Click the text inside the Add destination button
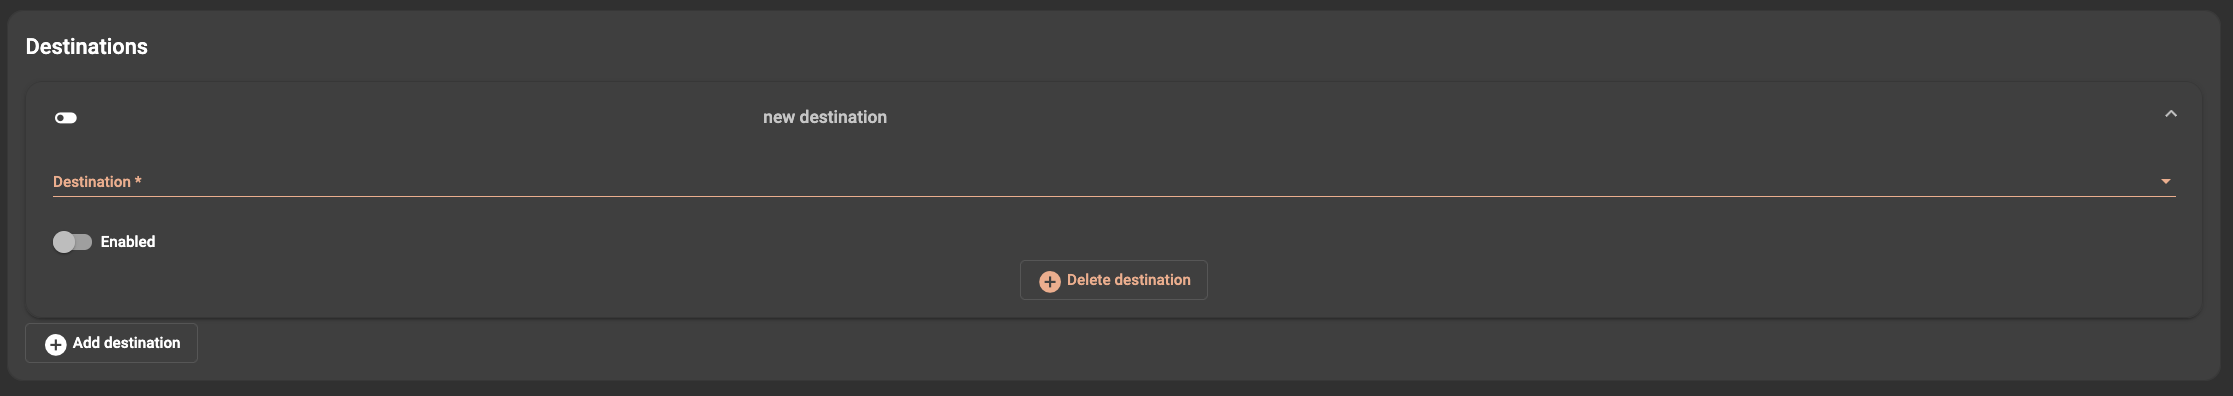The height and width of the screenshot is (396, 2233). pos(127,343)
